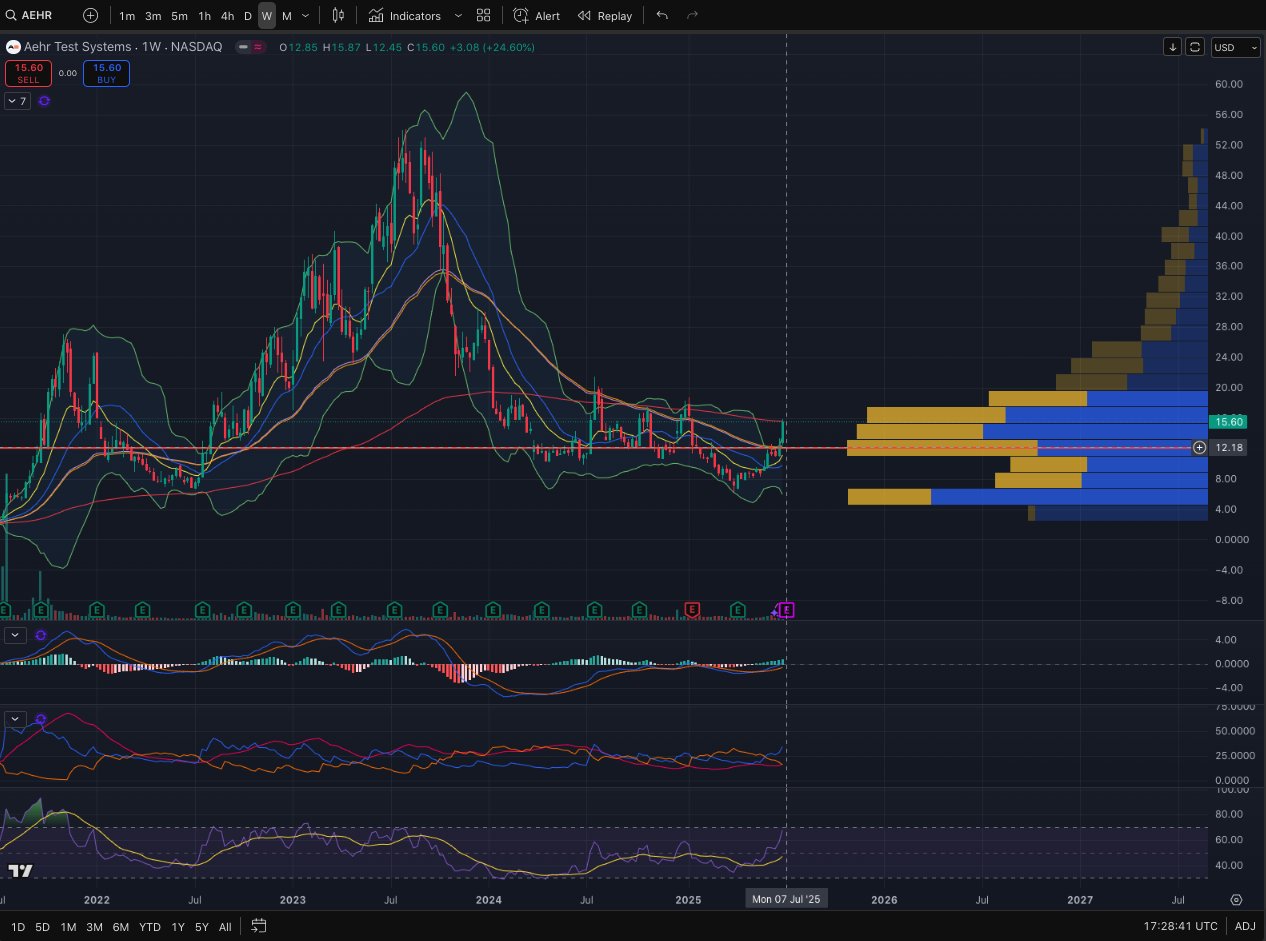
Task: Click the red earnings marker in early 2025
Action: coord(691,609)
